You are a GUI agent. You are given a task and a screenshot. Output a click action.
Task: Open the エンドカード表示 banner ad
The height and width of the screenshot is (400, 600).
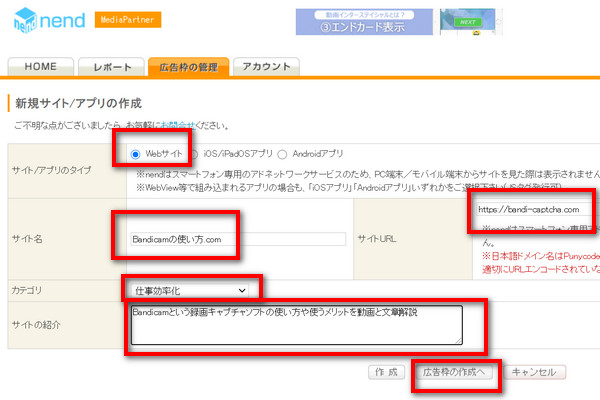coord(364,22)
